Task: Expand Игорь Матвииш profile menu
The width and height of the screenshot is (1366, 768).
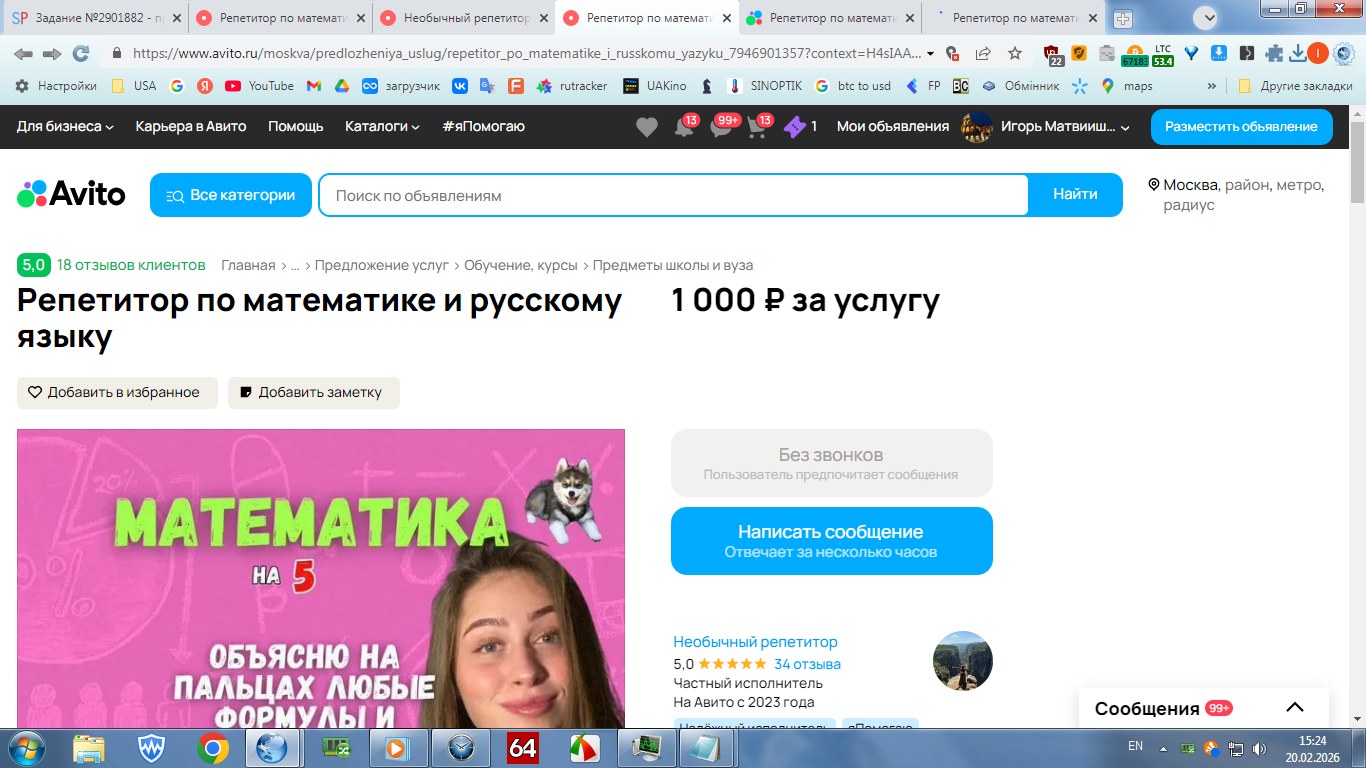Action: [x=1045, y=127]
